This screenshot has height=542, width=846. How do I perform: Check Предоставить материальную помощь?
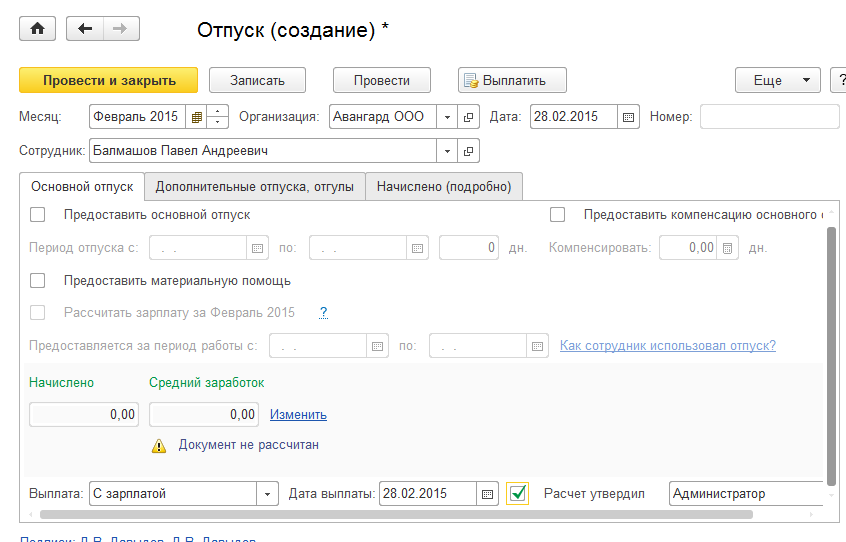click(x=38, y=281)
